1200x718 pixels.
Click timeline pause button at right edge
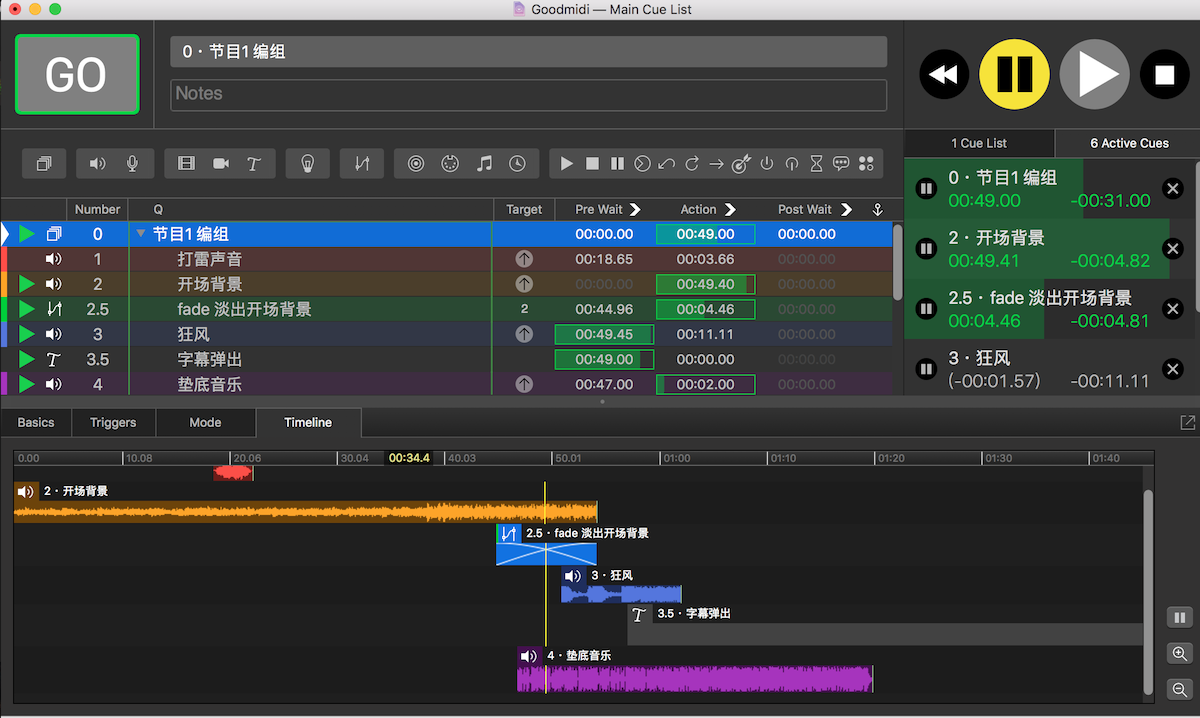1180,618
